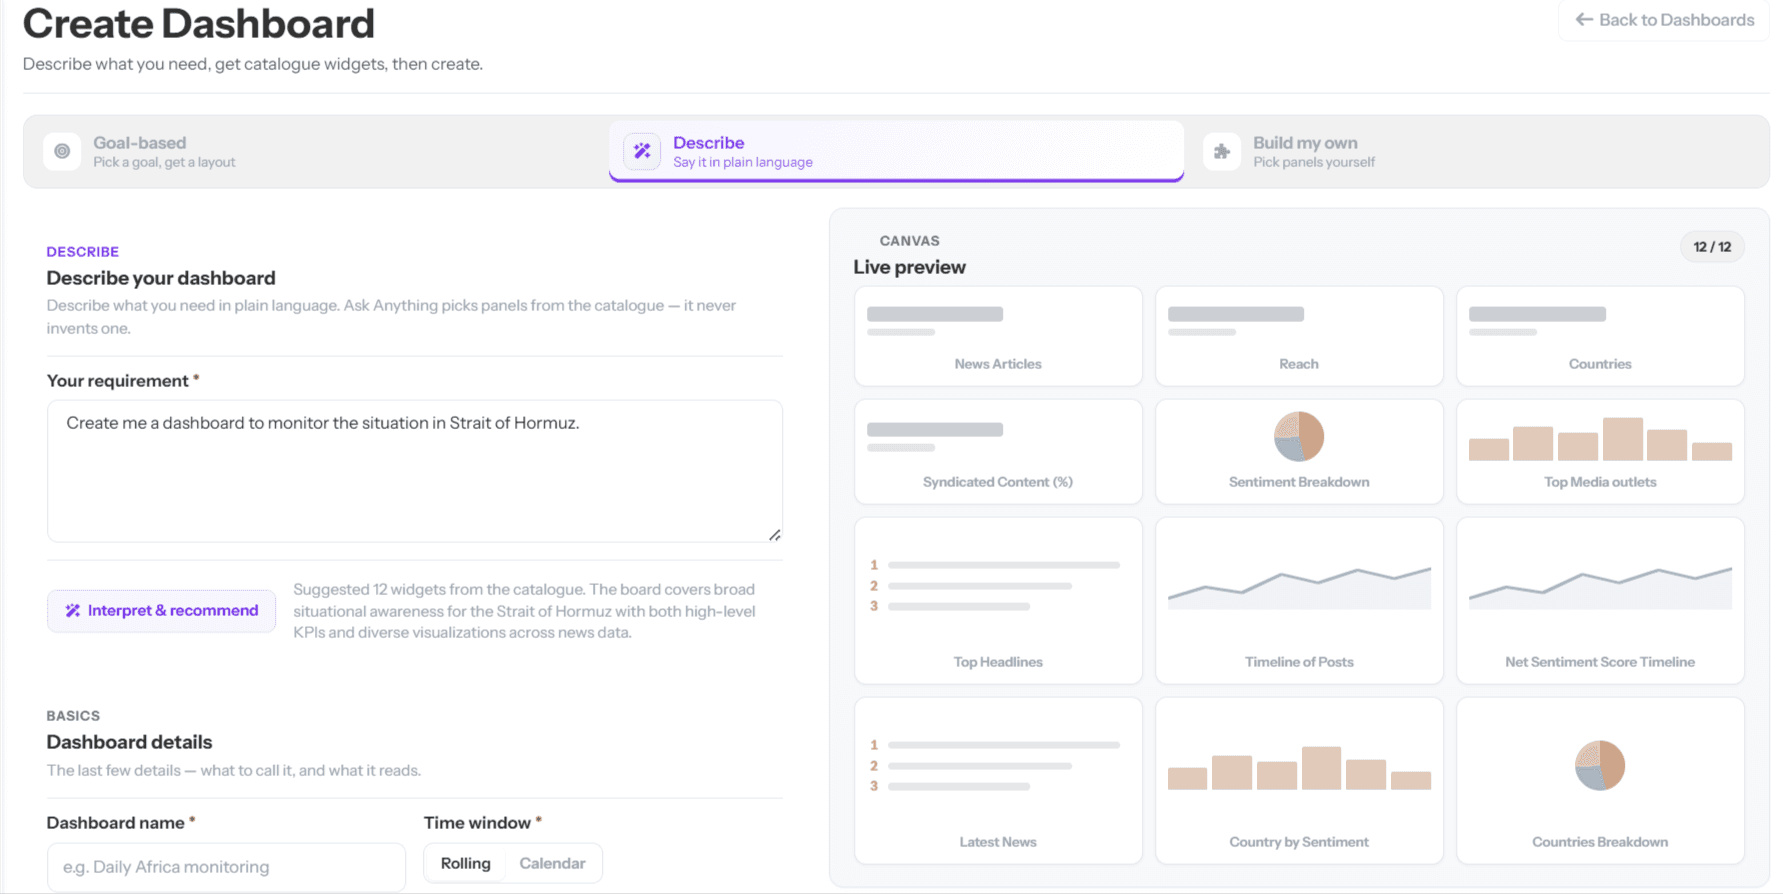Select the Top Headlines widget card
The width and height of the screenshot is (1783, 894).
point(998,600)
